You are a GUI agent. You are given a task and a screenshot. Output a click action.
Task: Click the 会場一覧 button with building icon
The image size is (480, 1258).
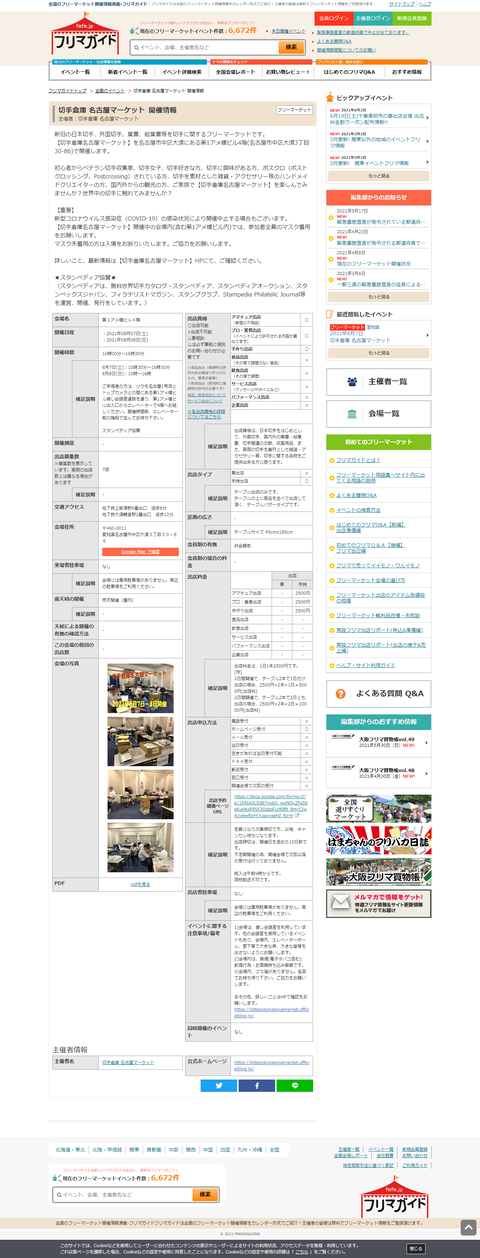coord(378,412)
